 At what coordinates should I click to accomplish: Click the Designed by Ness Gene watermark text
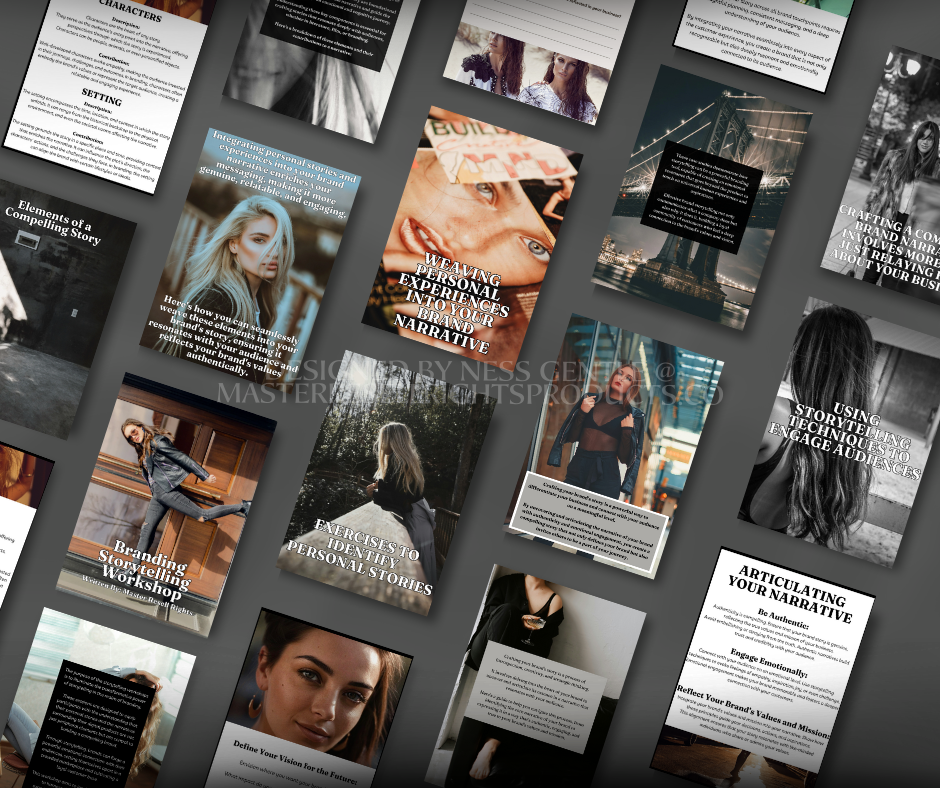coord(470,376)
